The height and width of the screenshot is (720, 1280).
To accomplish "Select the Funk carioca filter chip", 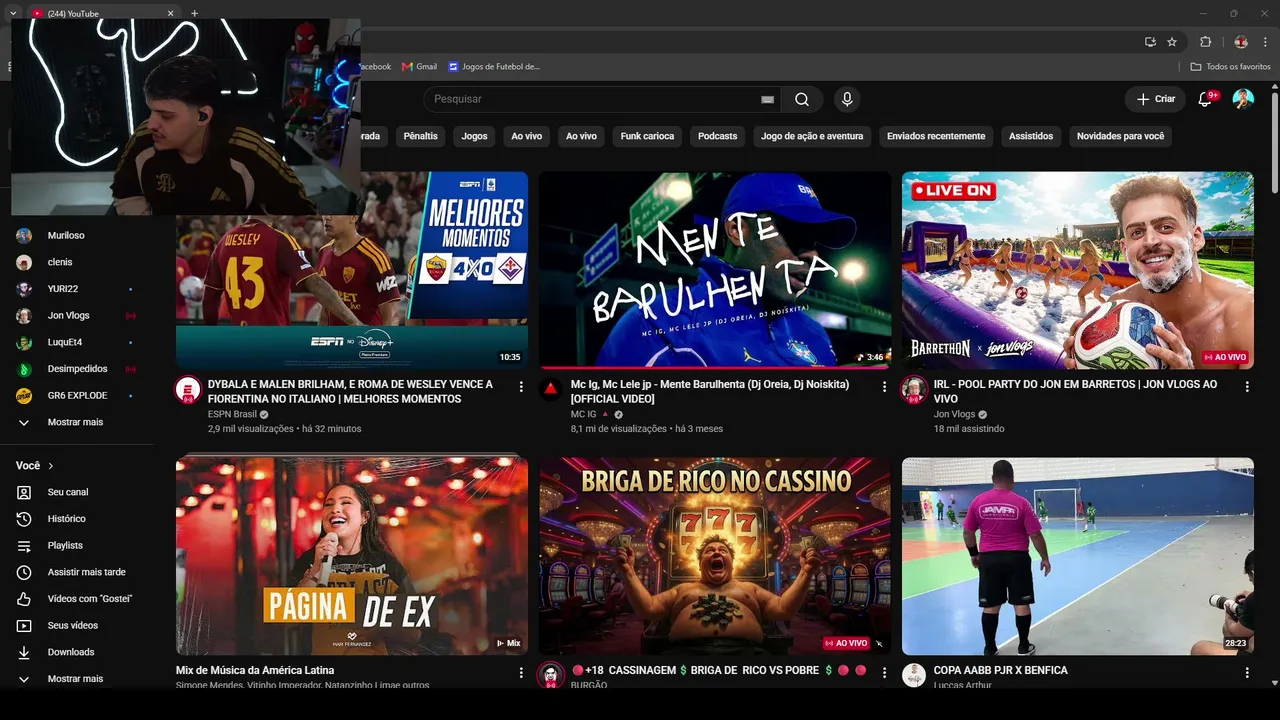I will (647, 136).
